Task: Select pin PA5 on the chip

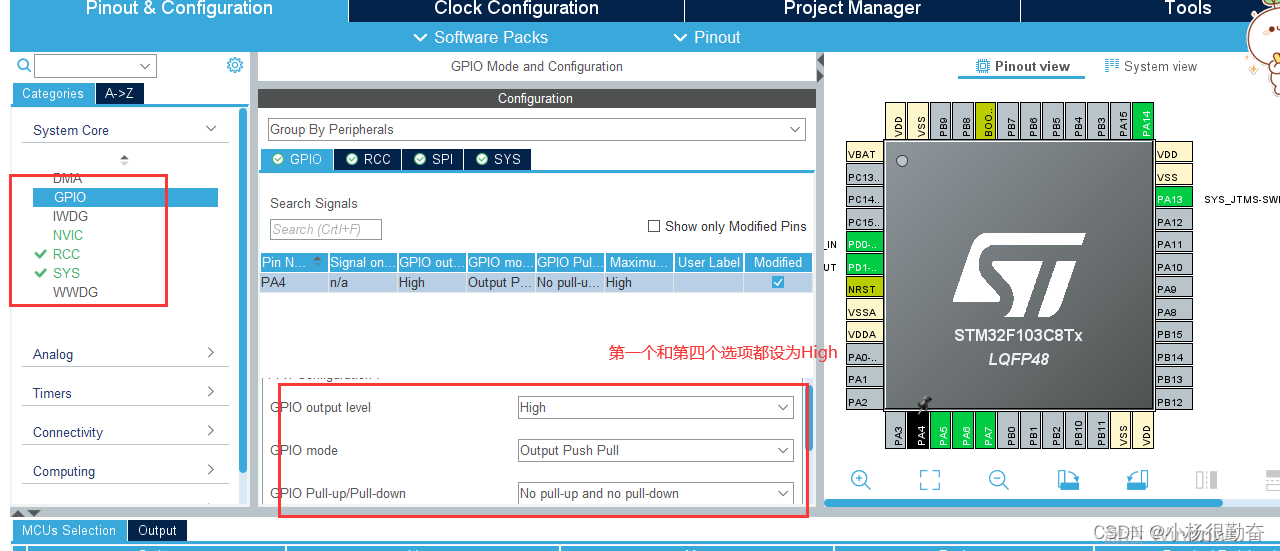Action: [943, 430]
